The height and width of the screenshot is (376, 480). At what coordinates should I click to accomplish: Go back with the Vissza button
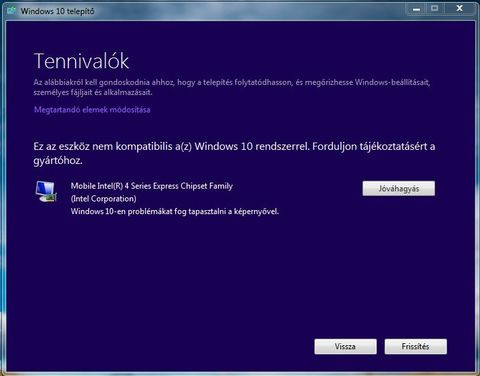click(x=345, y=347)
